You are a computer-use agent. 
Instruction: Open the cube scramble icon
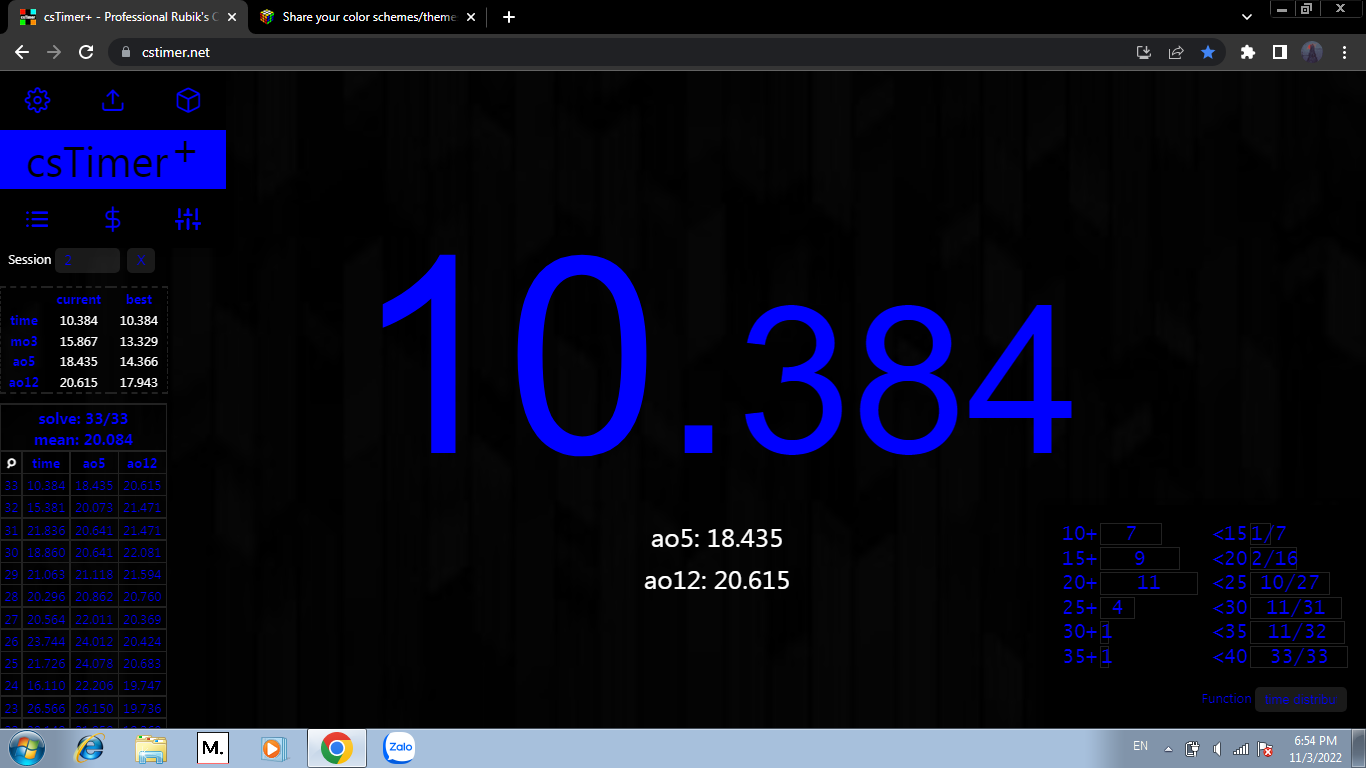(x=188, y=100)
